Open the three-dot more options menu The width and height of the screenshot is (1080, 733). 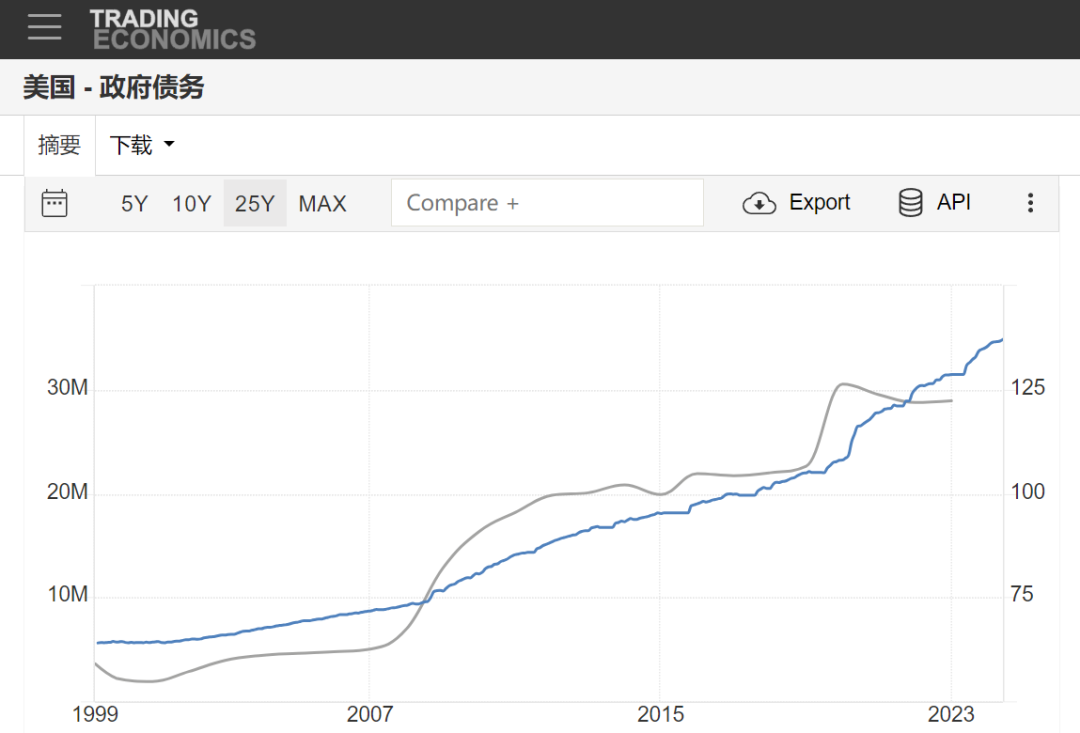(x=1030, y=203)
